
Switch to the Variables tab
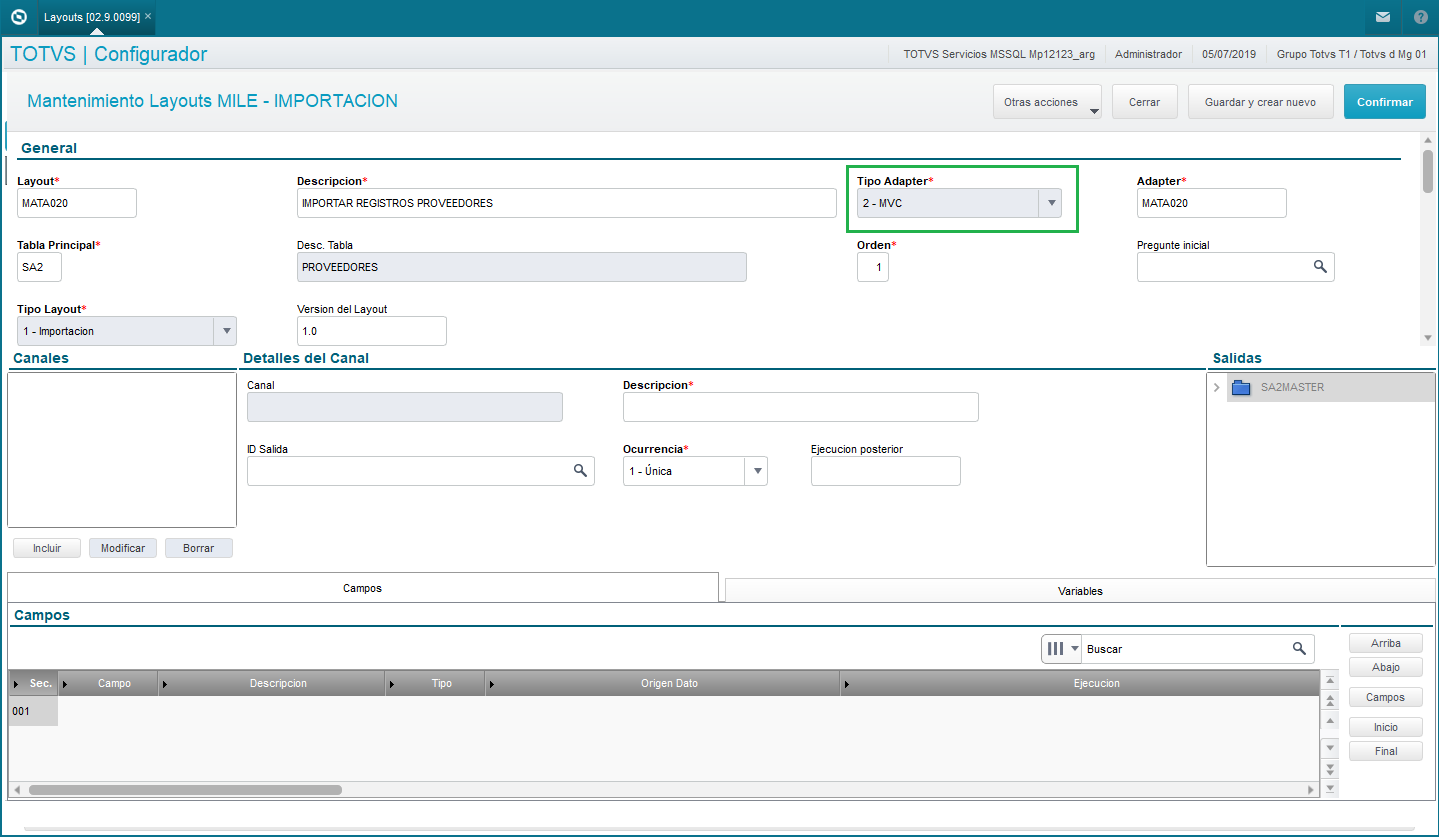[x=1080, y=591]
